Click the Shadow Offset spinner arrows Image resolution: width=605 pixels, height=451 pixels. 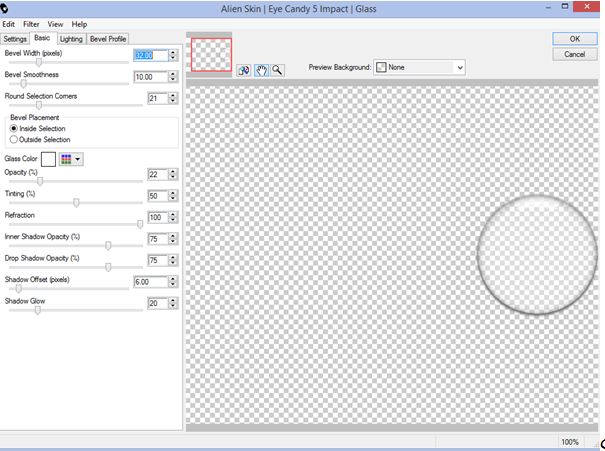click(x=173, y=282)
